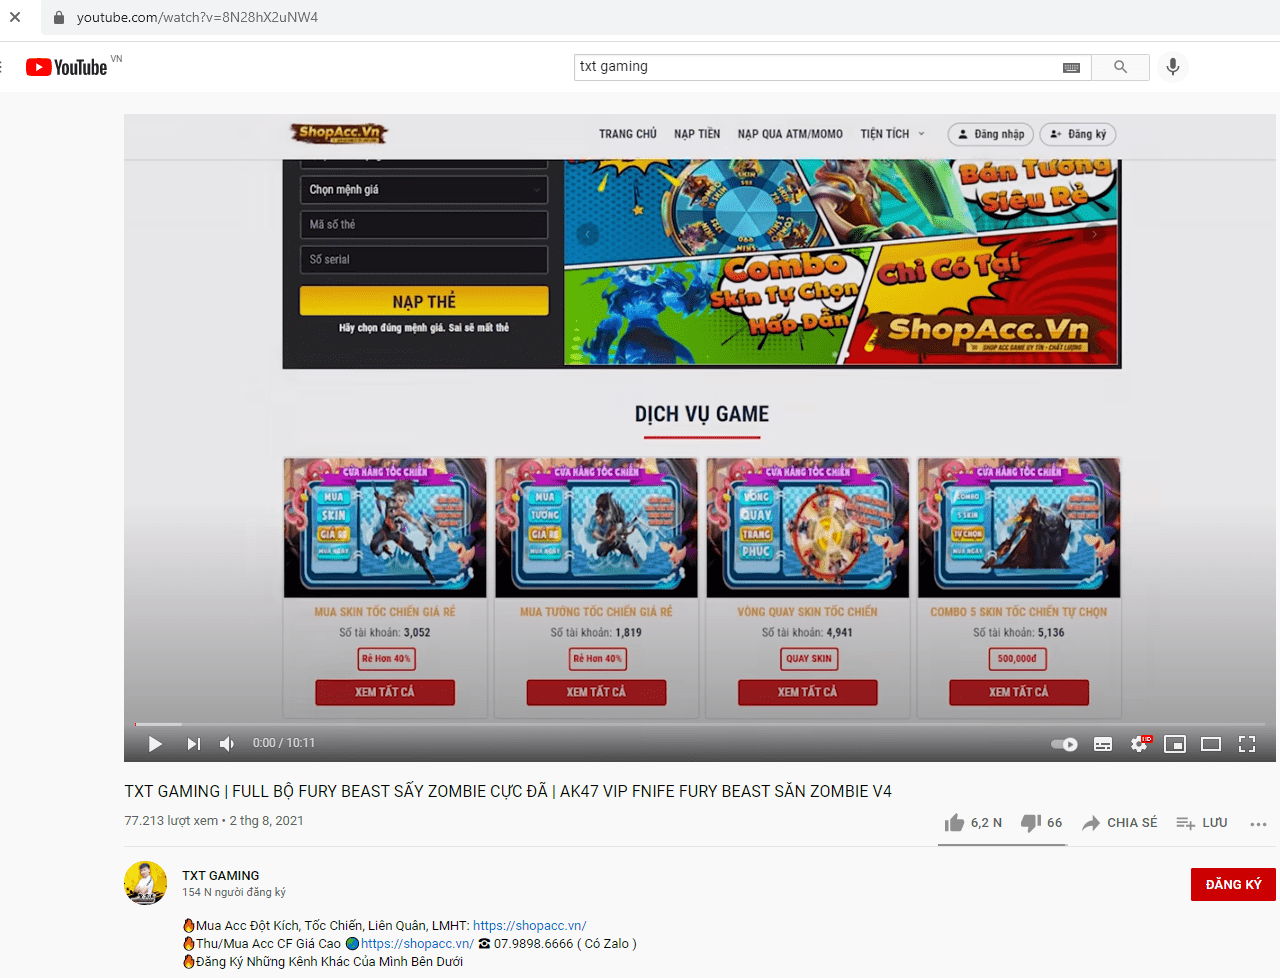Select NẠP TIỀN menu in video
Image resolution: width=1280 pixels, height=978 pixels.
click(697, 134)
